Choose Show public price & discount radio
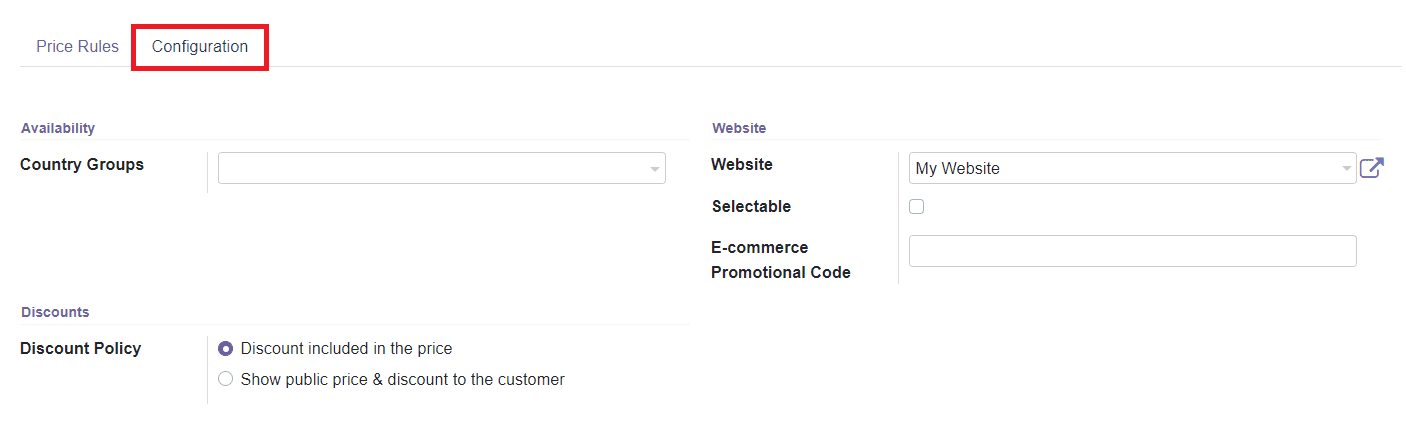1406x448 pixels. coord(225,379)
